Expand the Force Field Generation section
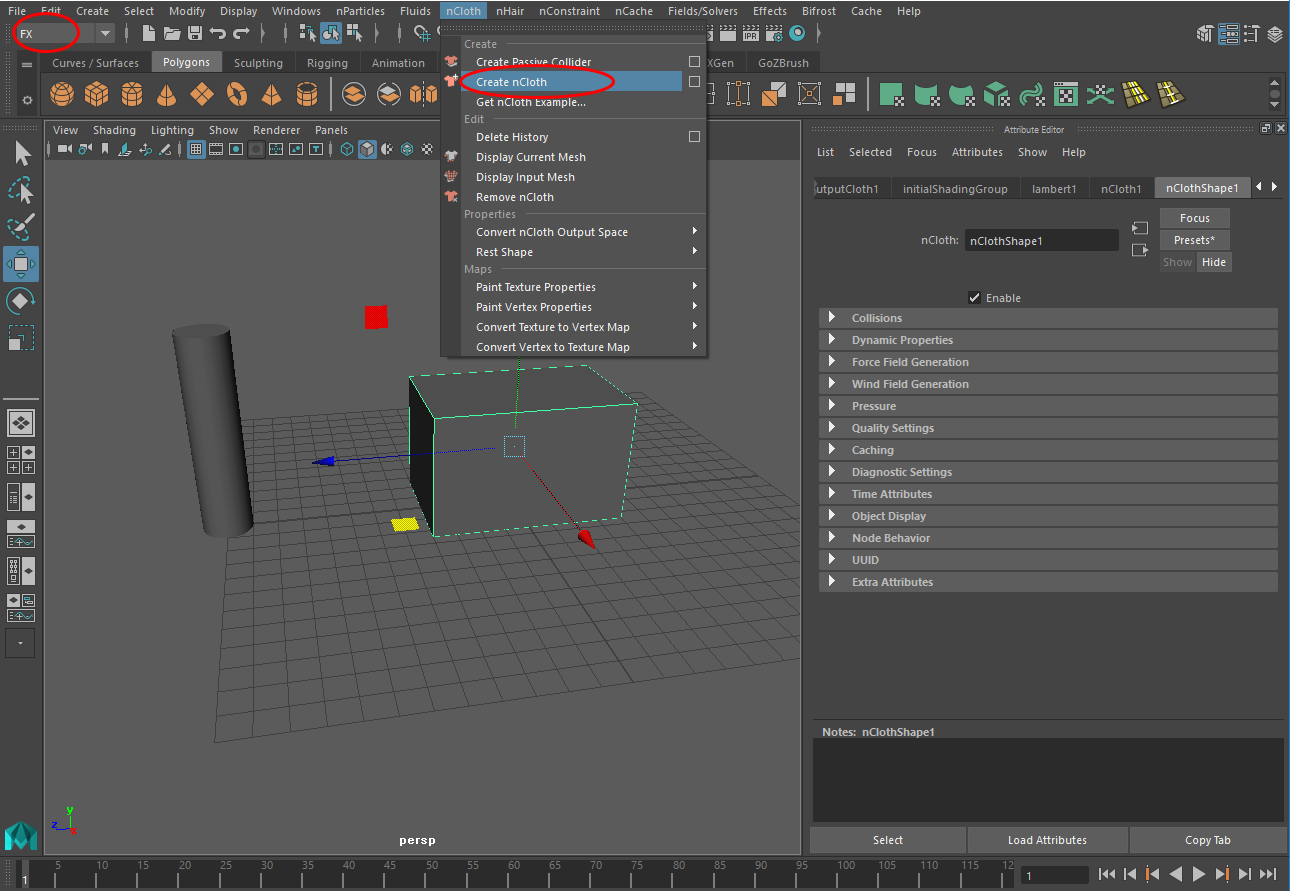The height and width of the screenshot is (891, 1290). tap(1048, 362)
